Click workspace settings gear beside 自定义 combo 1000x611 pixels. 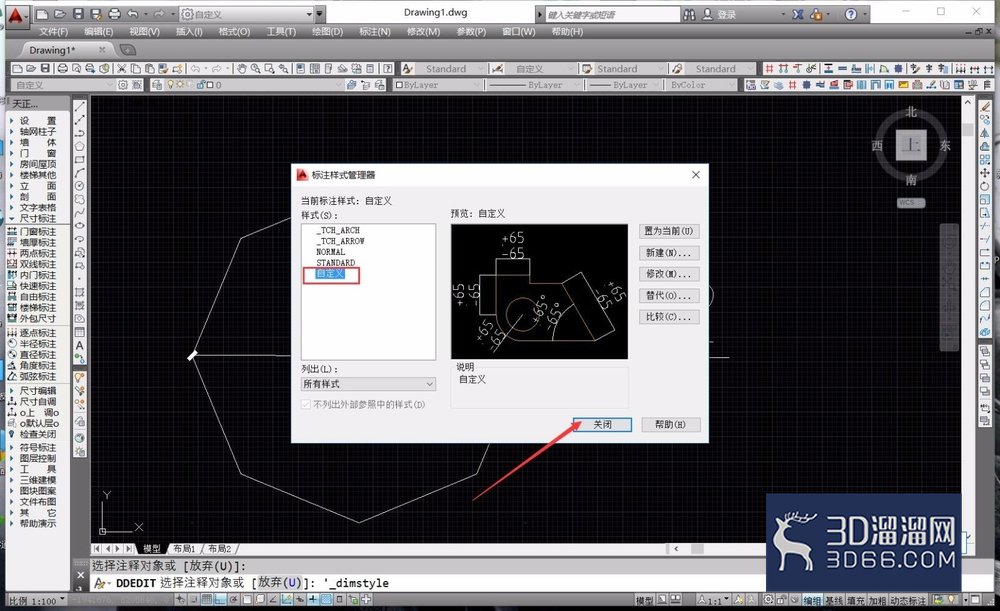(122, 85)
